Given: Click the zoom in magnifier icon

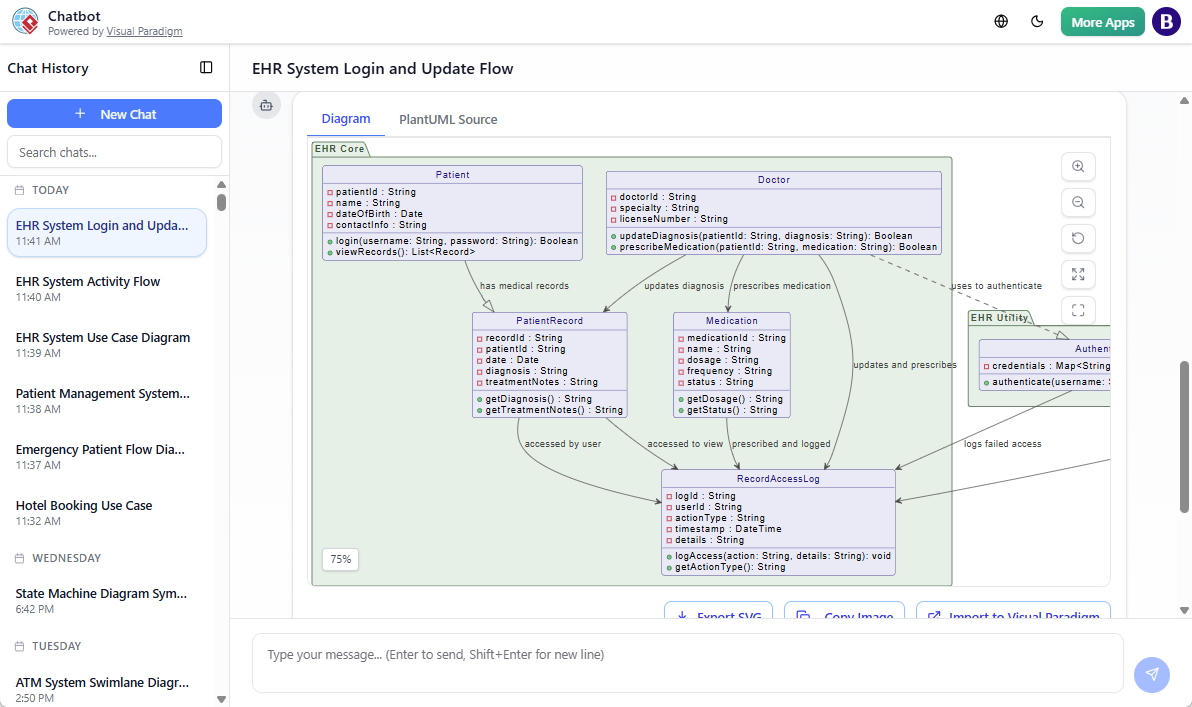Looking at the screenshot, I should [x=1078, y=167].
